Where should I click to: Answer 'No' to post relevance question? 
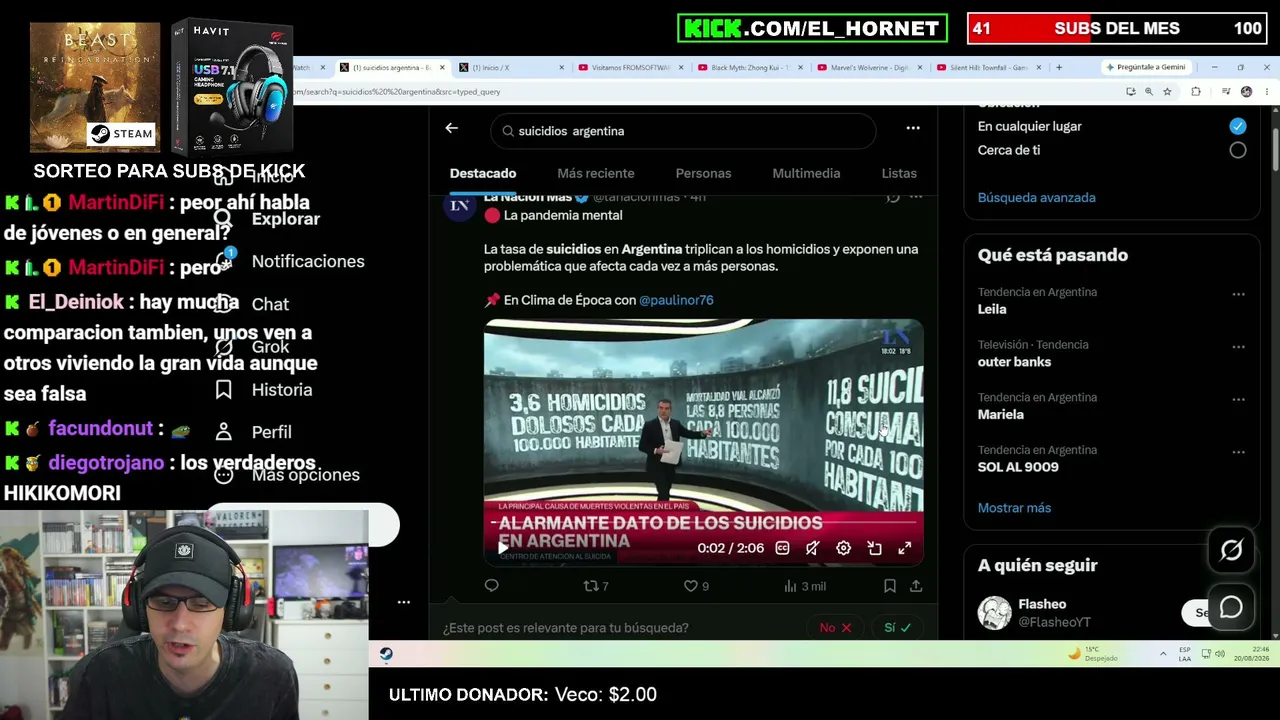pos(835,628)
